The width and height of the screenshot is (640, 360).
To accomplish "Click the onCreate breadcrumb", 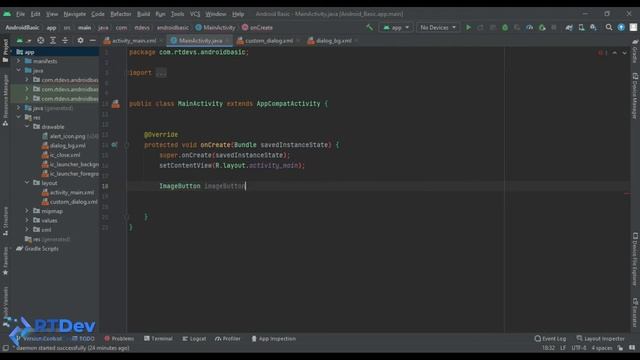I will (257, 28).
